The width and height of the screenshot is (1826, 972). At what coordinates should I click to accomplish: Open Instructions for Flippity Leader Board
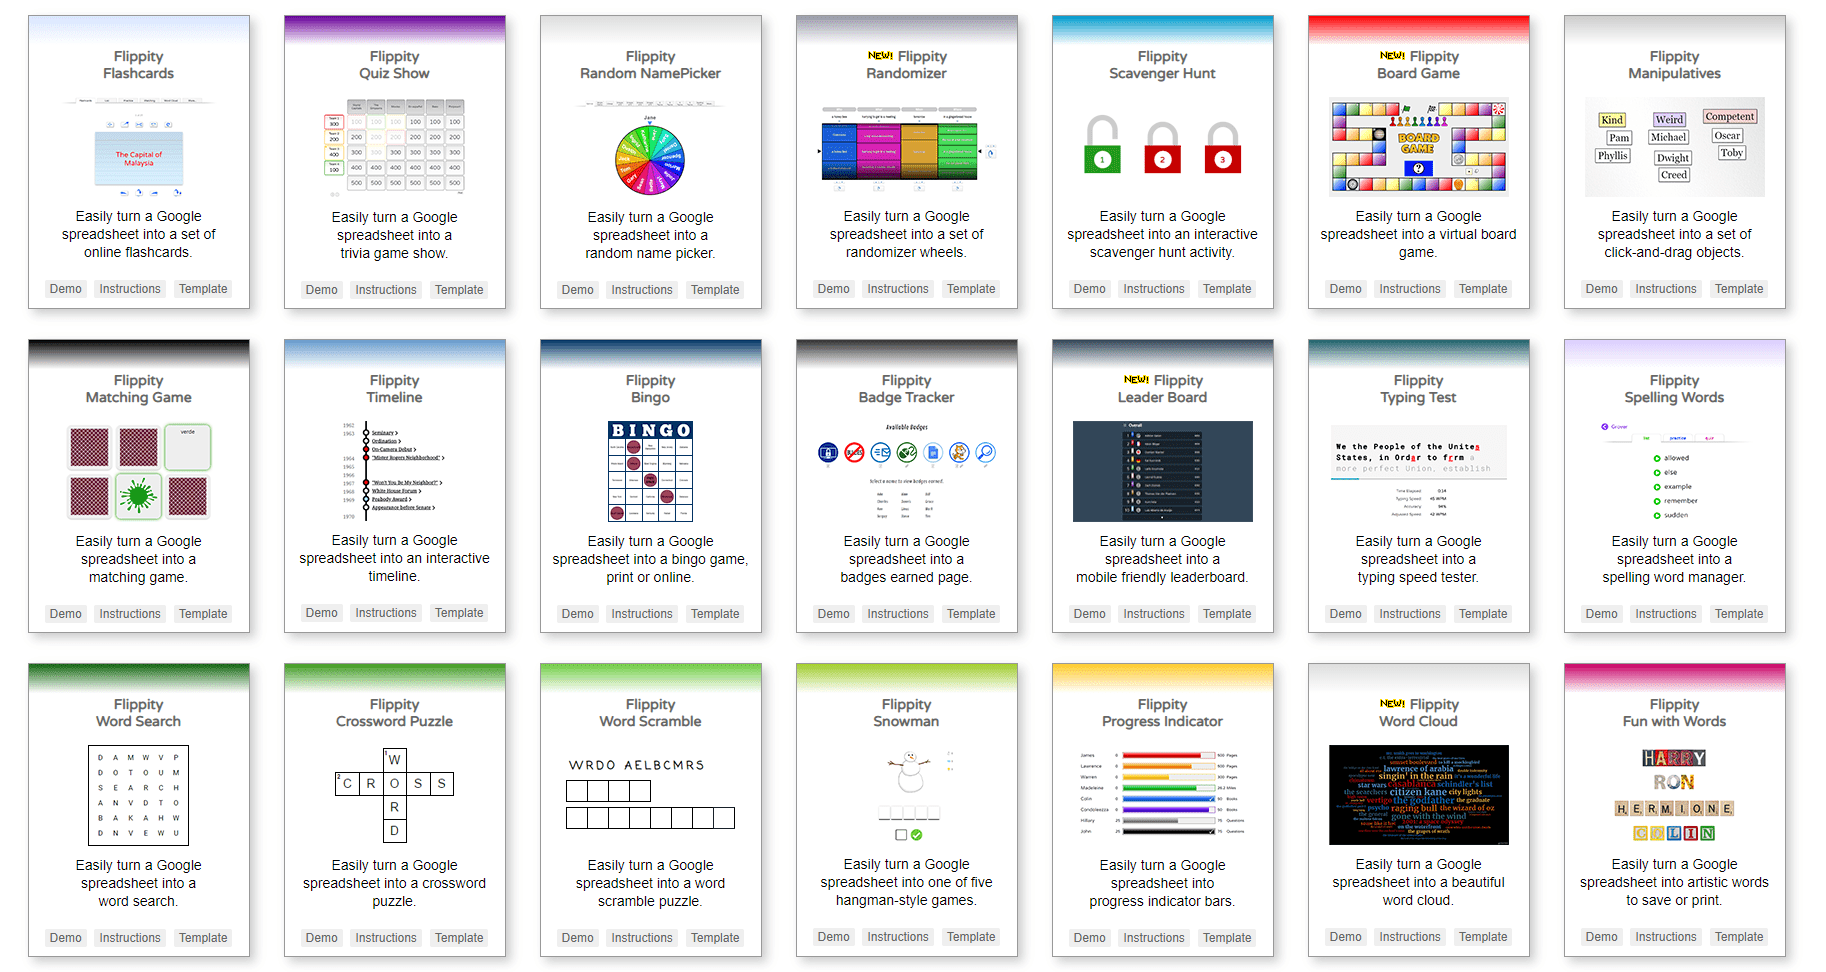click(x=1153, y=614)
